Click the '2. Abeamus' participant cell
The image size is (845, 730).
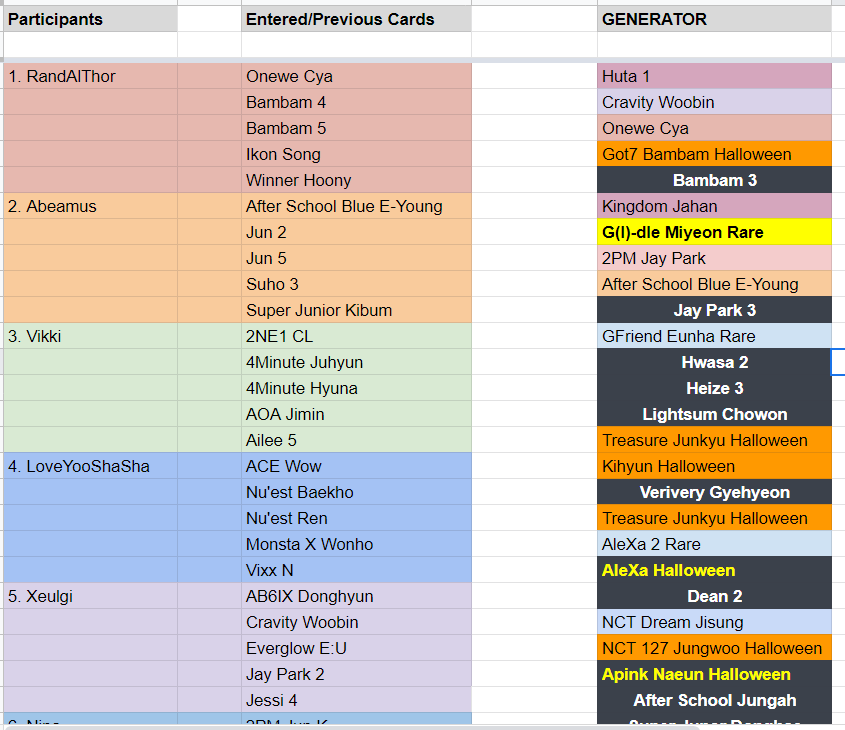[x=91, y=206]
